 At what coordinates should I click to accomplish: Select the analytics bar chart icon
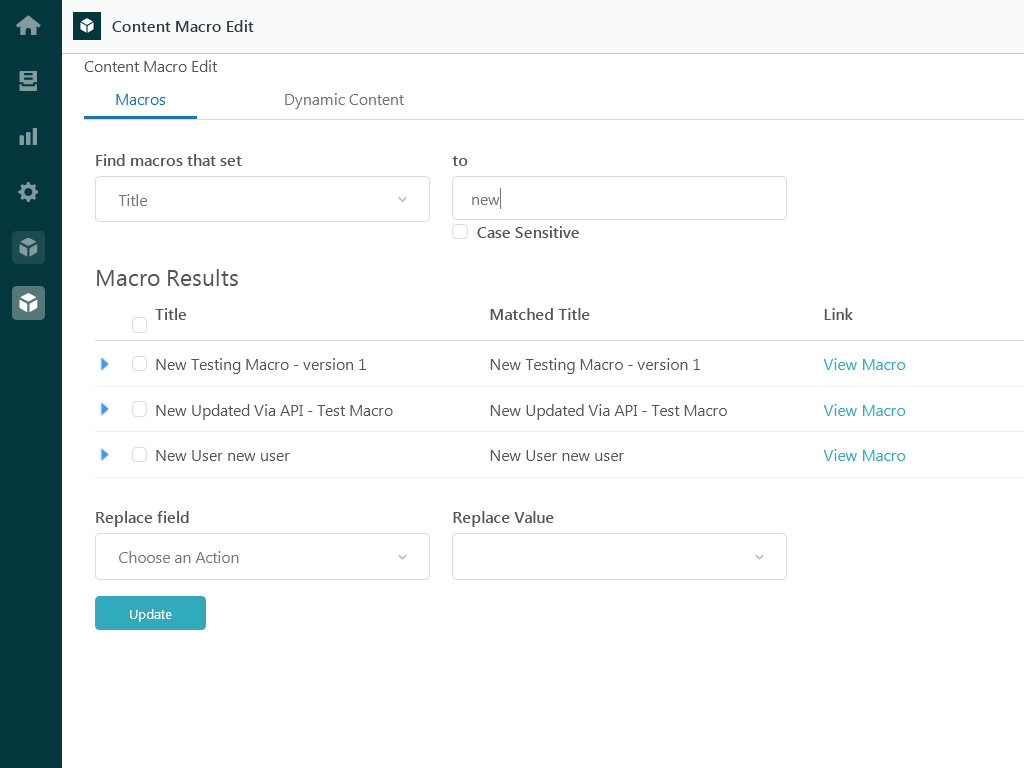[x=28, y=136]
